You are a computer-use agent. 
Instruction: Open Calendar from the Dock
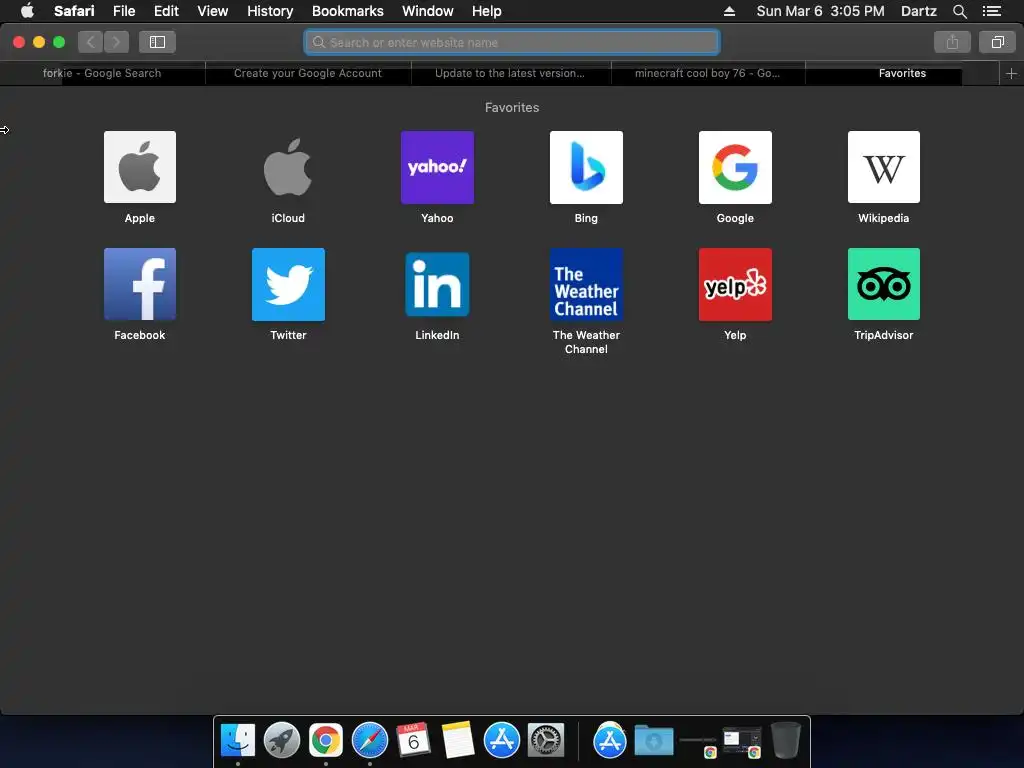(x=413, y=740)
